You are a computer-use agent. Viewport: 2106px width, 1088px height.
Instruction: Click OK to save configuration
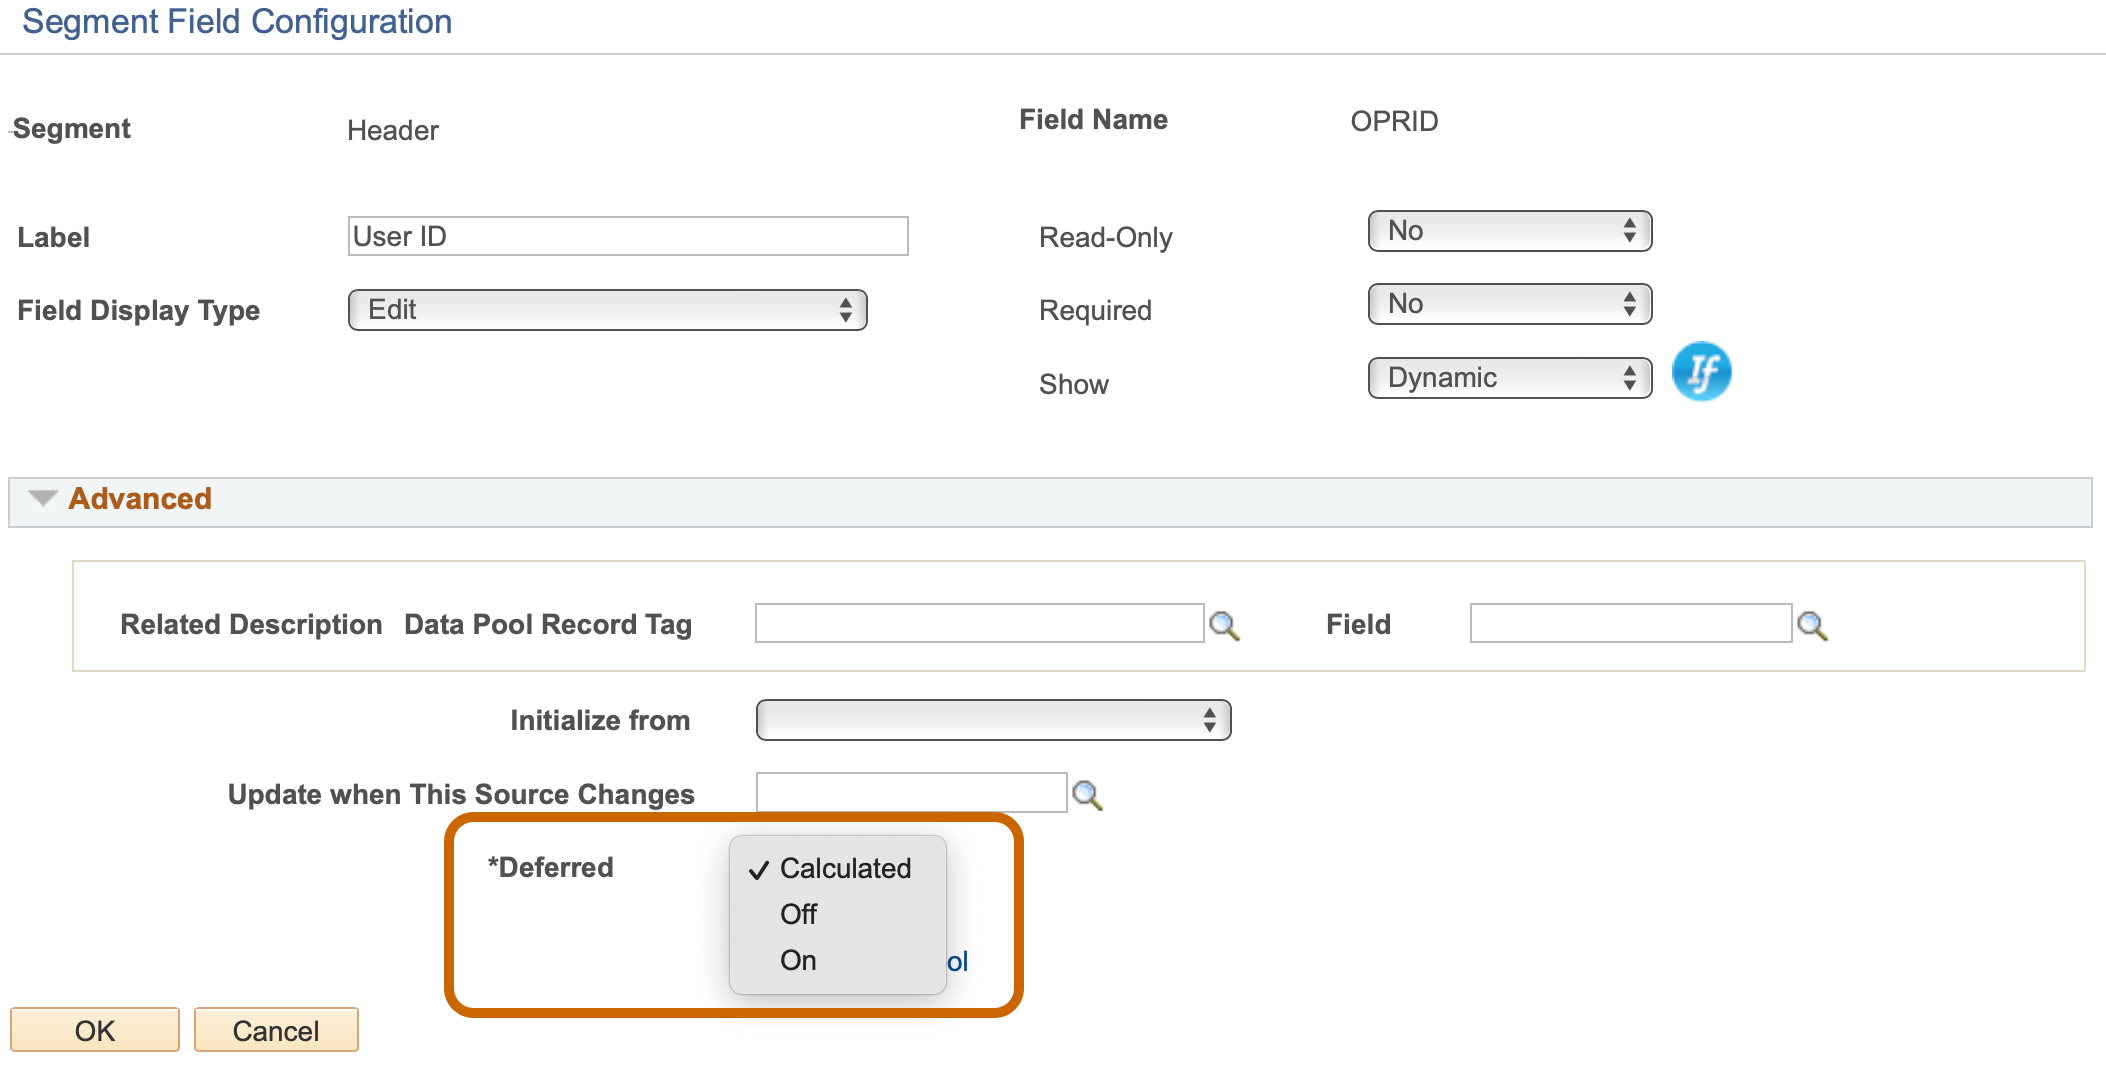(92, 1030)
